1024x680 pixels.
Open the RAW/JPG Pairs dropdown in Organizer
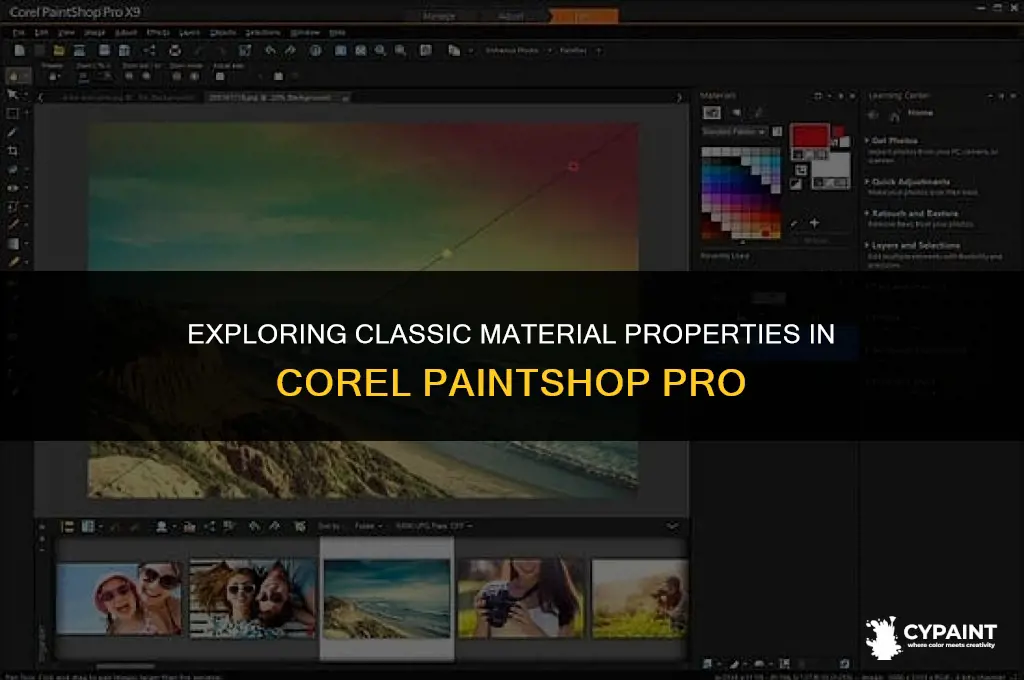tap(434, 526)
